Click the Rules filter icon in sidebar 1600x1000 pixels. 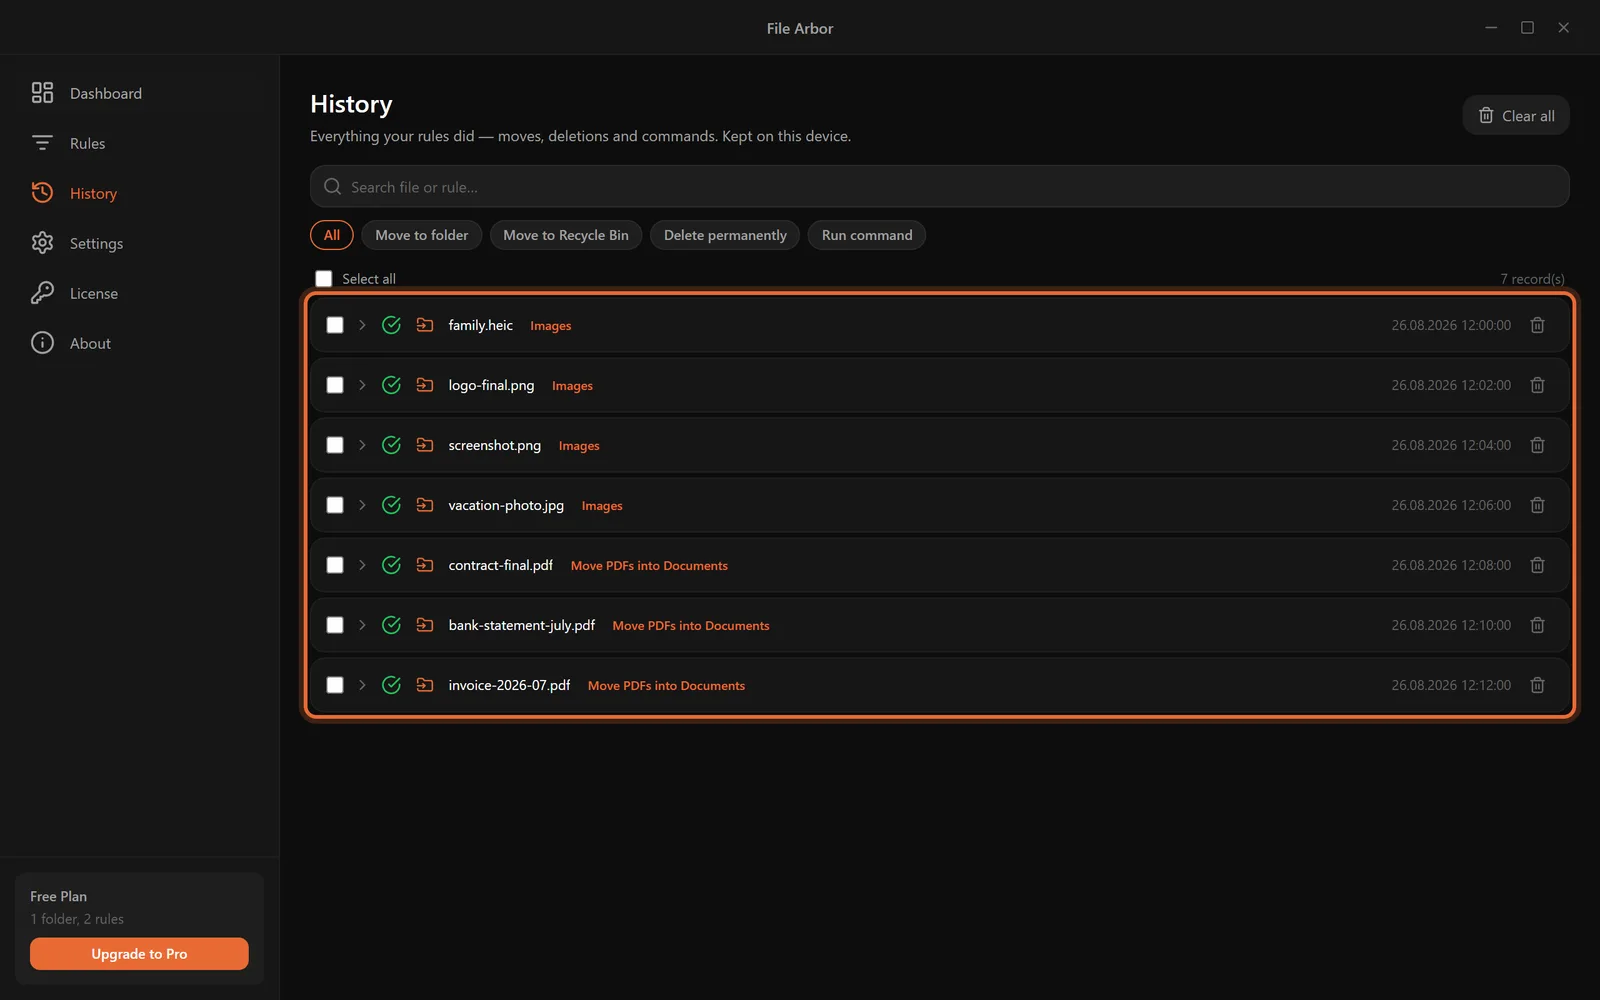42,143
